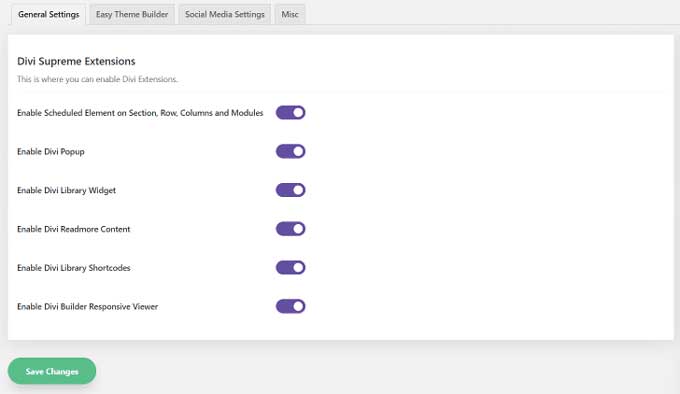Click the 'Enable Divi Readmore Content' label
The height and width of the screenshot is (394, 680).
(74, 229)
